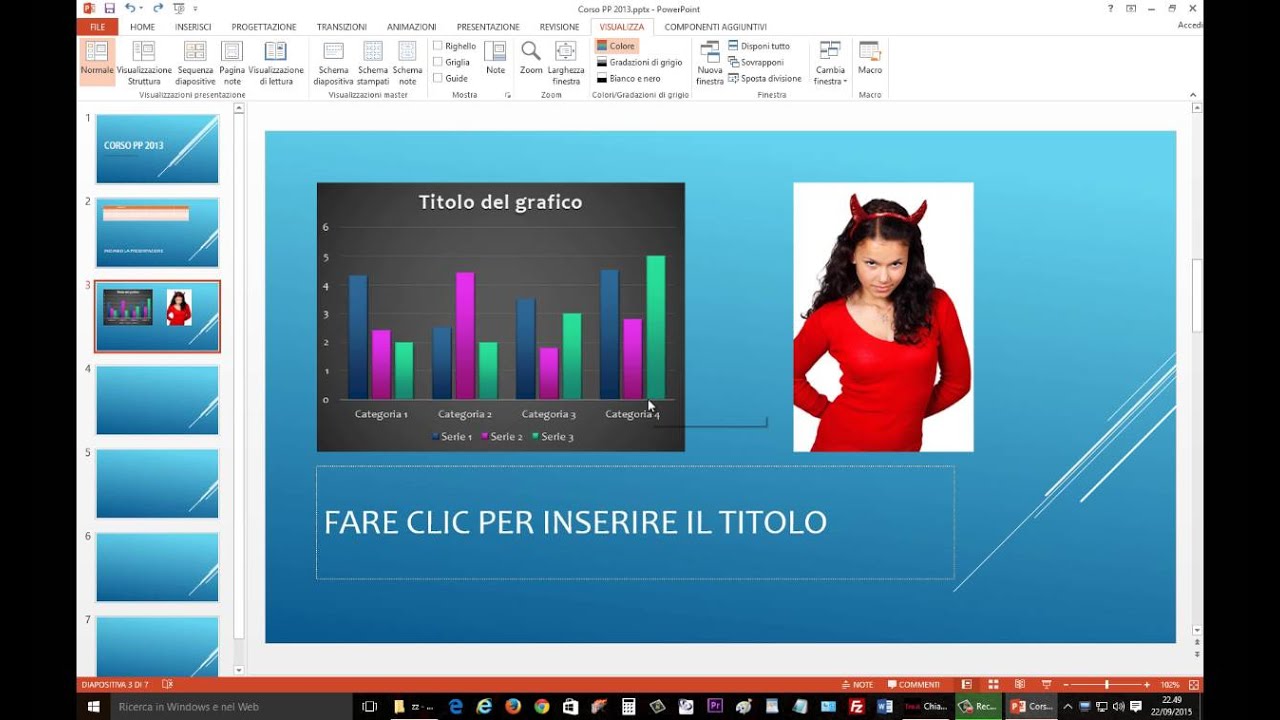Click the Note ribbon button

[495, 58]
